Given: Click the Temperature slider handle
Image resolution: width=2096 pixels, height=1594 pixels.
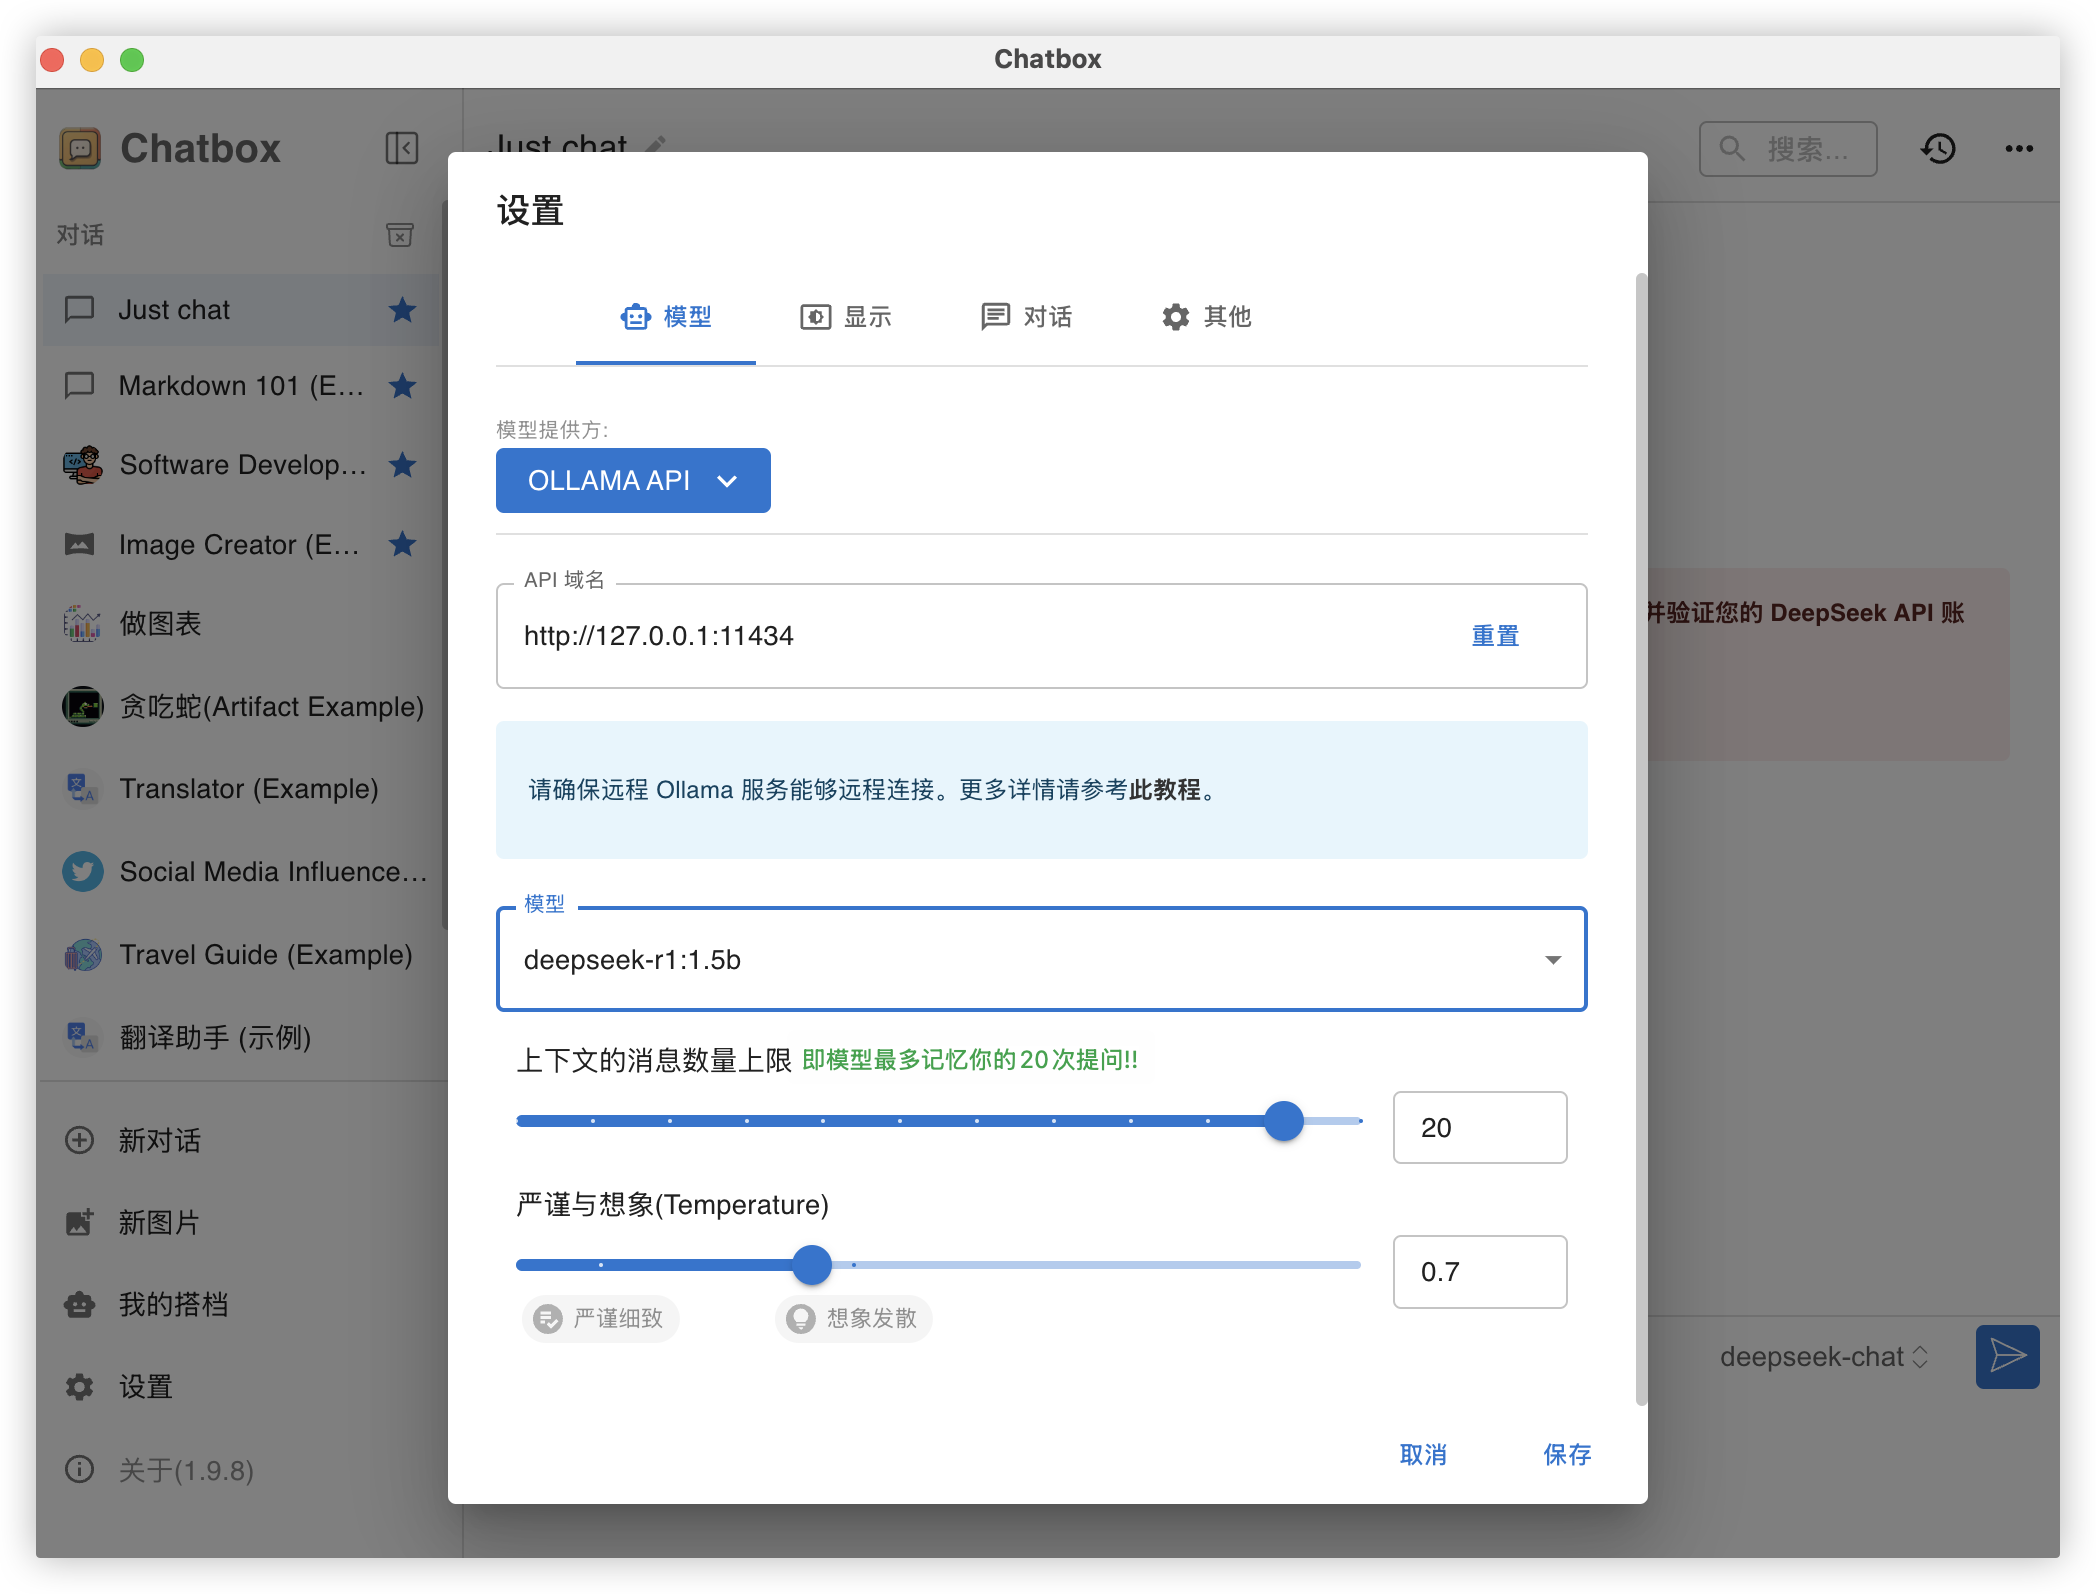Looking at the screenshot, I should click(x=812, y=1265).
